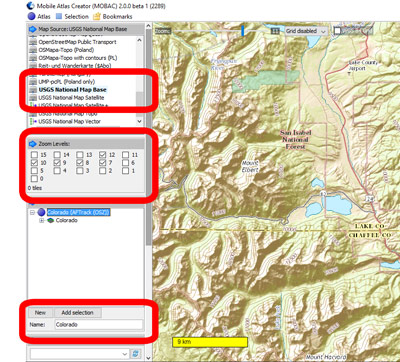This screenshot has width=400, height=362.
Task: Collapse the Colorado (AFTrack) atlas node
Action: coord(32,212)
